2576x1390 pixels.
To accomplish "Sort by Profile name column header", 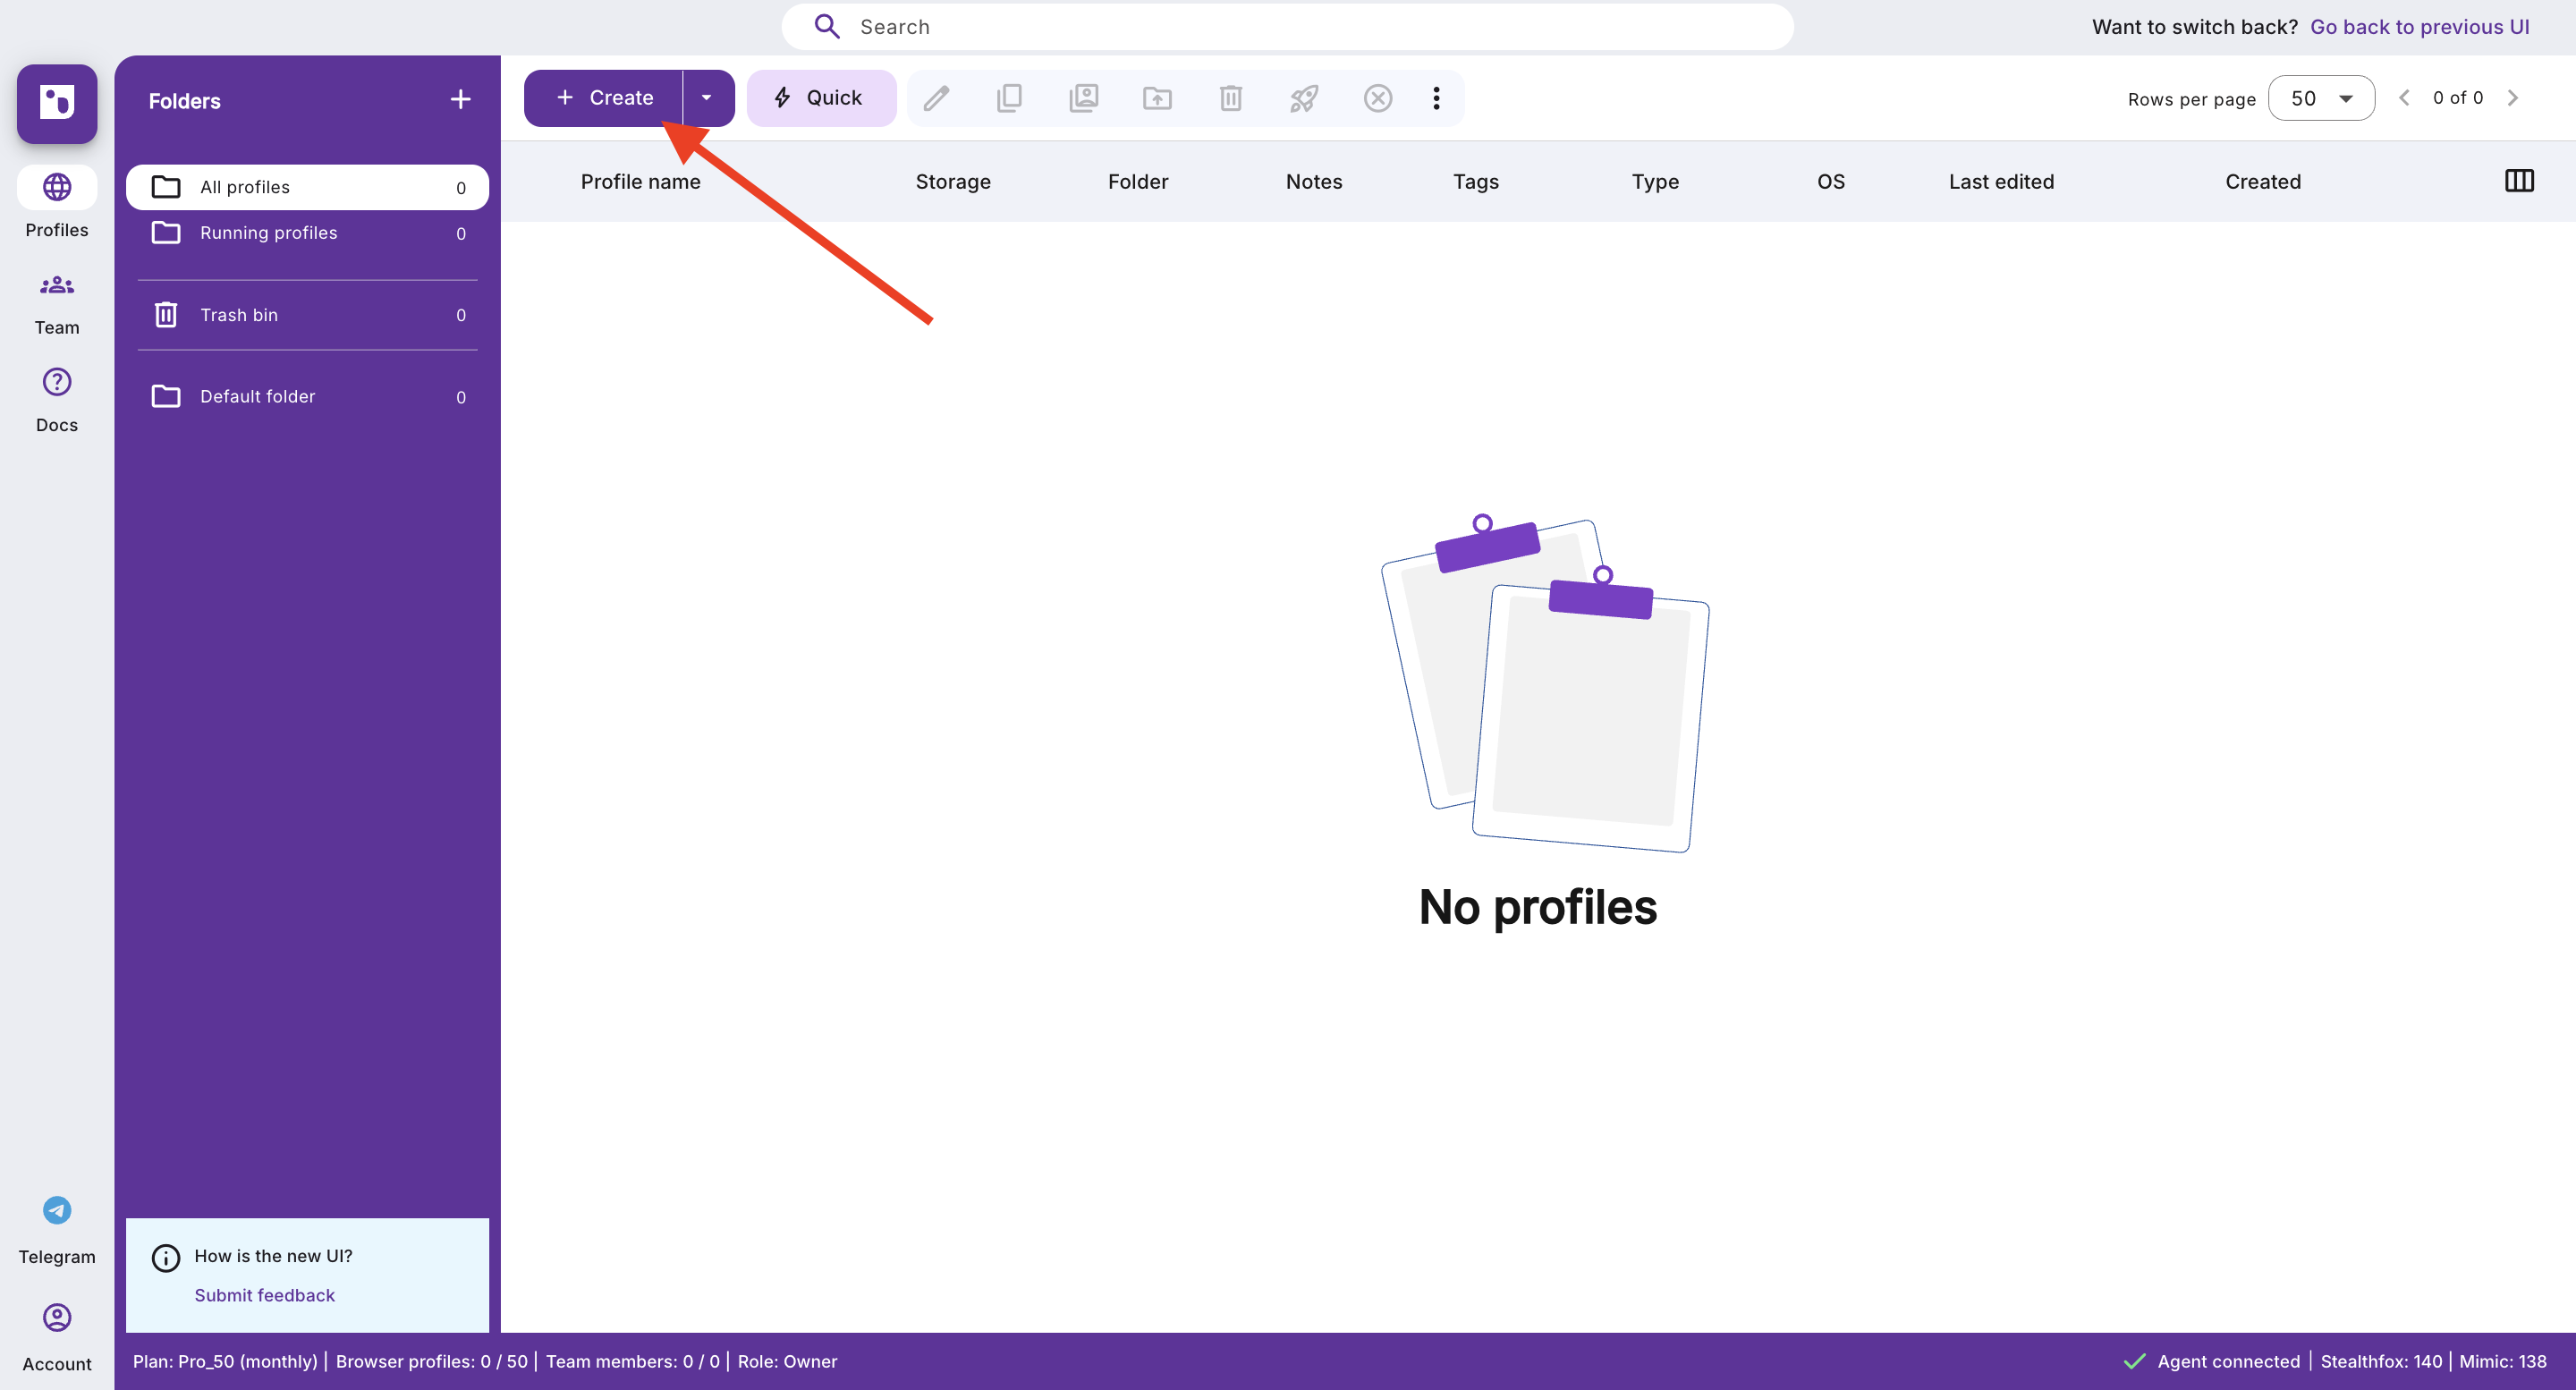I will (640, 181).
